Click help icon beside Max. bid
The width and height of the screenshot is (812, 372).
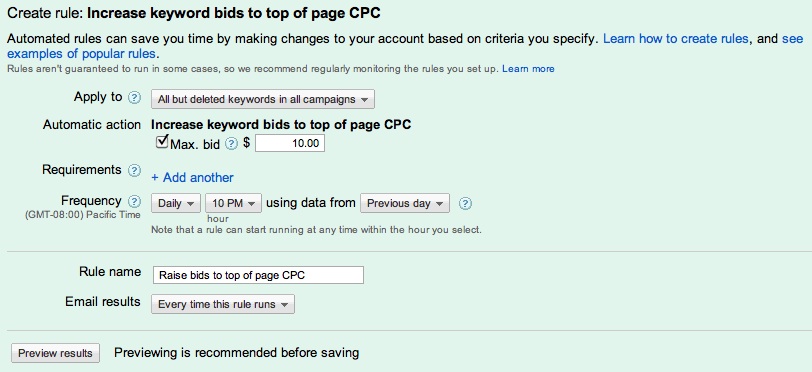pos(232,145)
